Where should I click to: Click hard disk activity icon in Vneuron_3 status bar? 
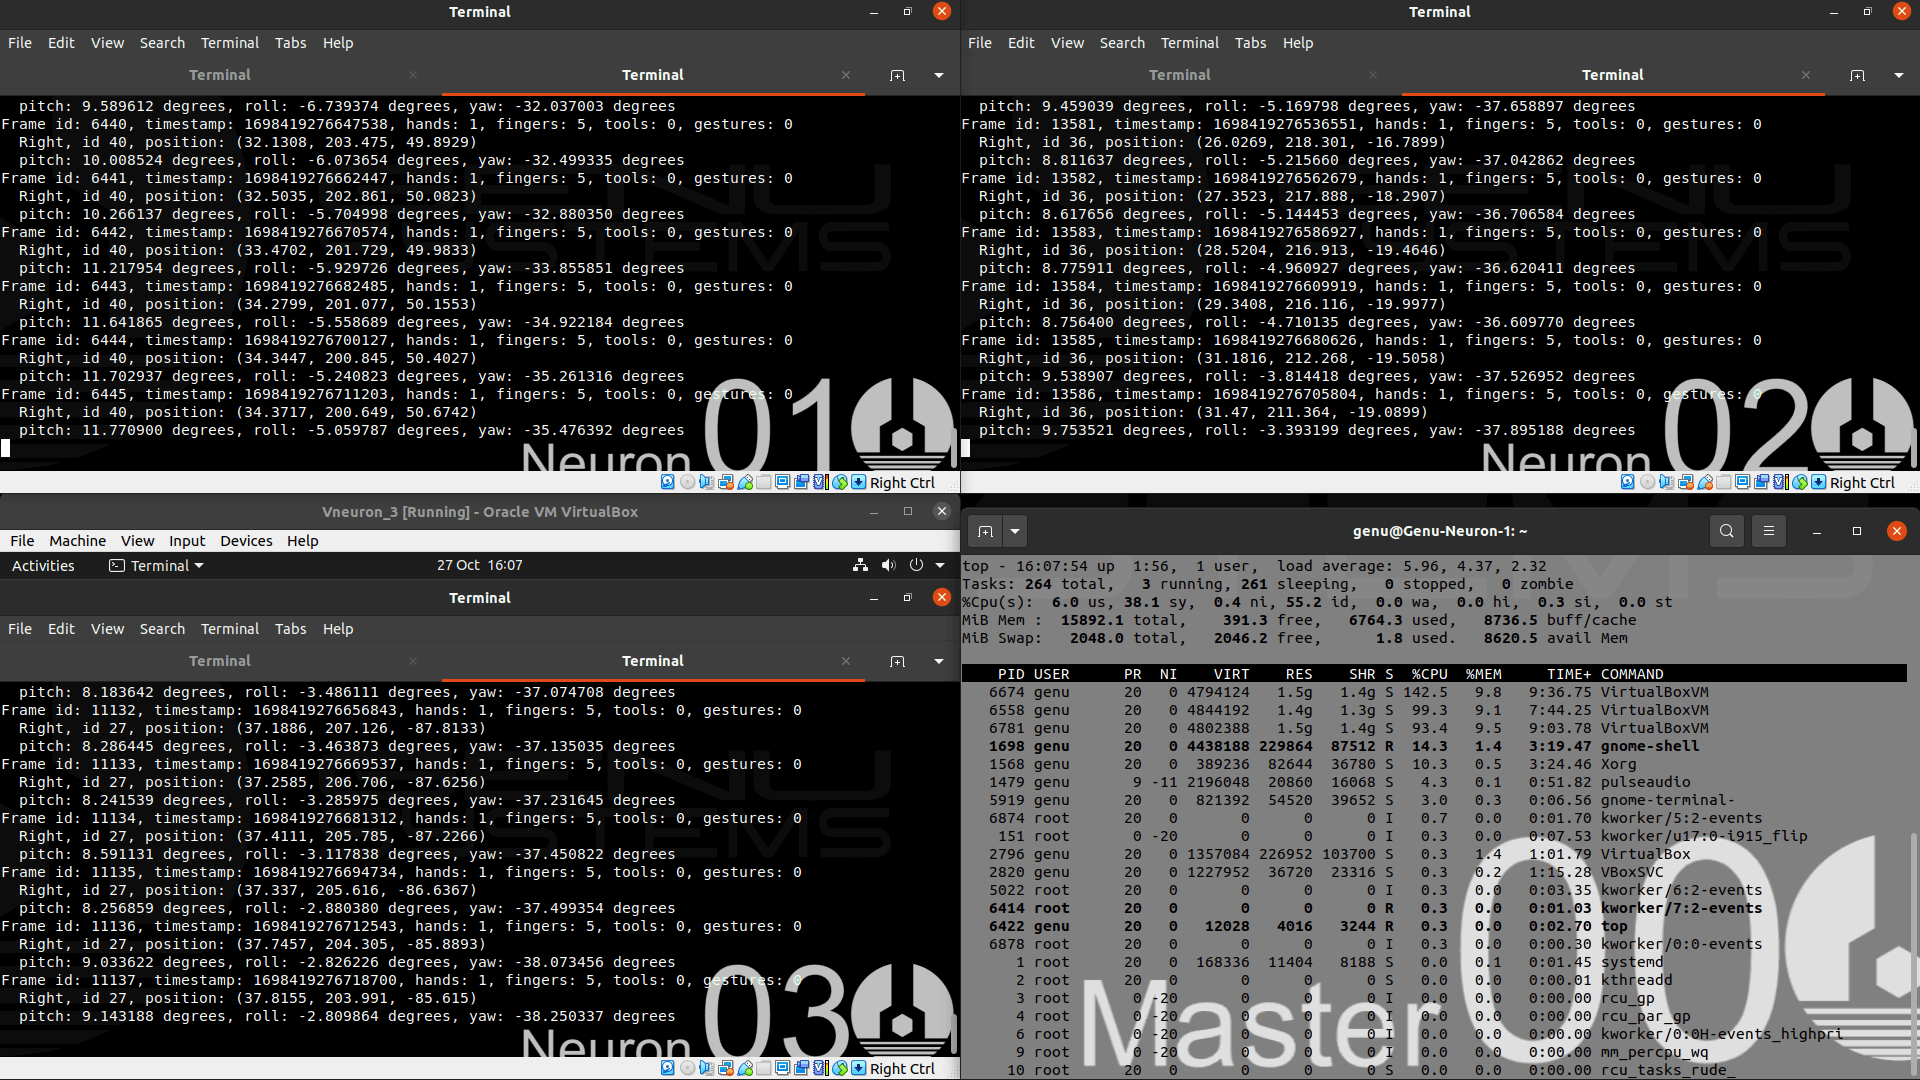pyautogui.click(x=668, y=1068)
